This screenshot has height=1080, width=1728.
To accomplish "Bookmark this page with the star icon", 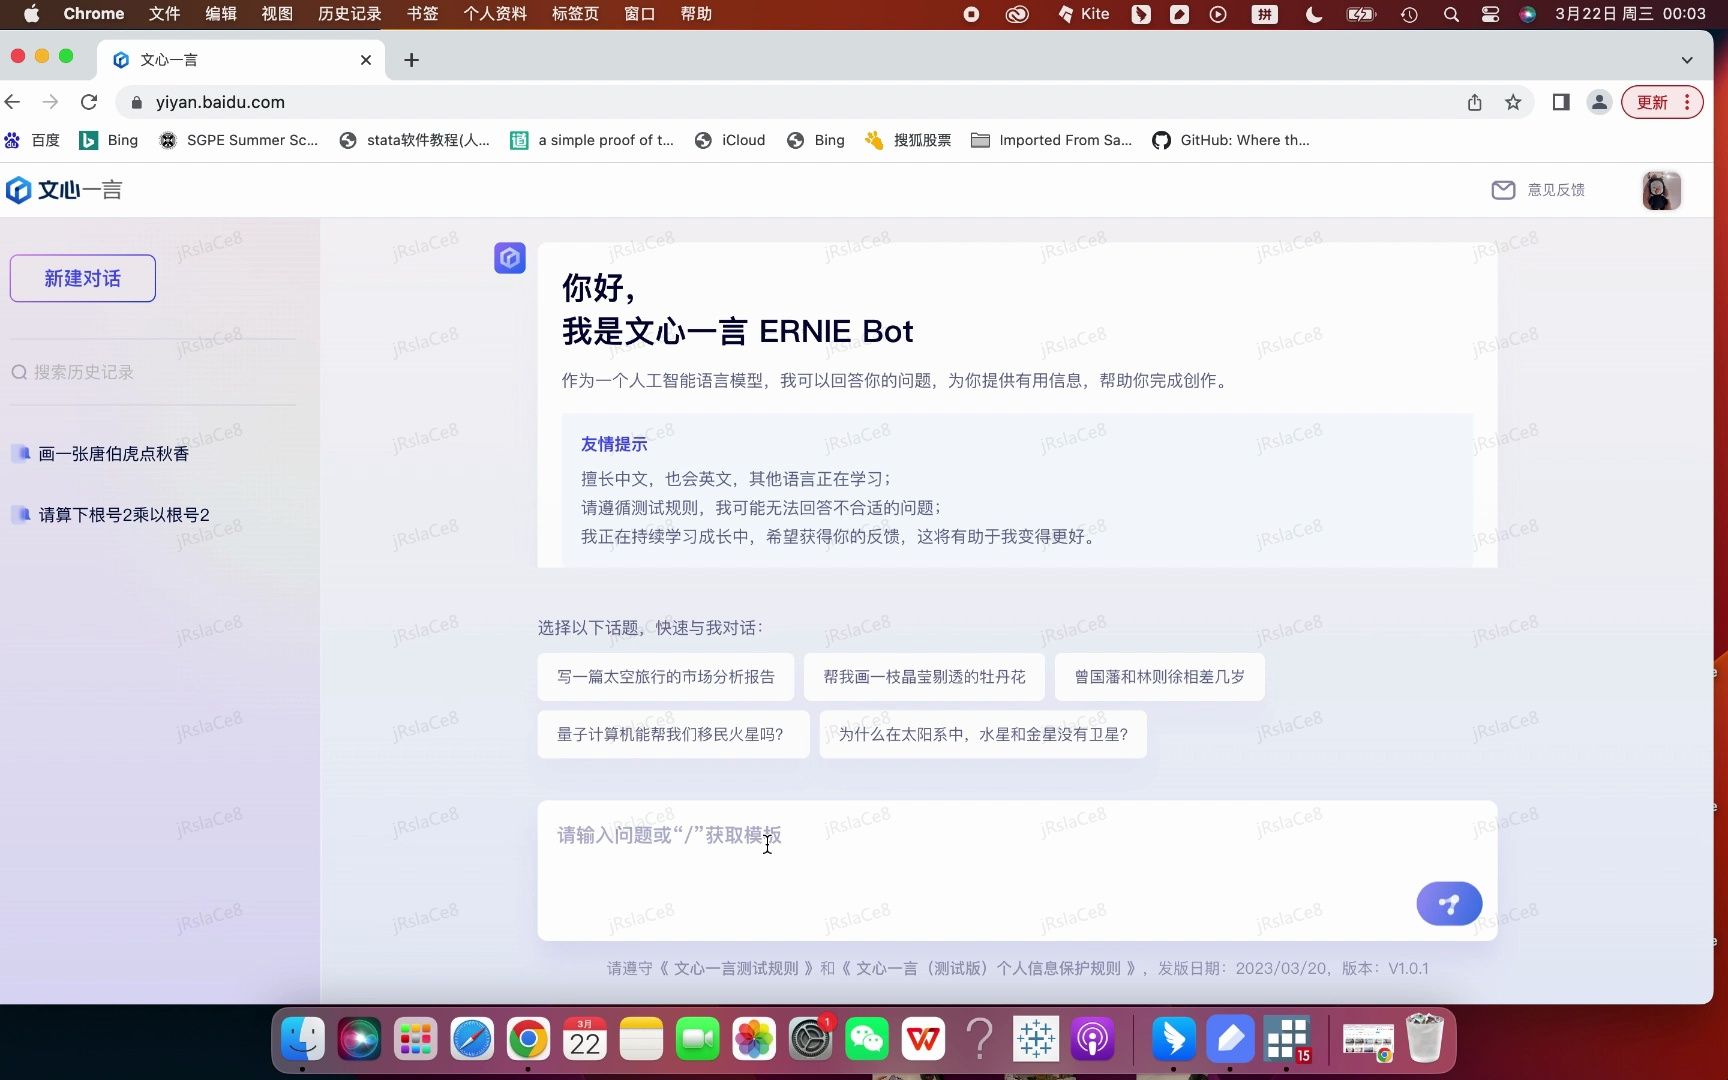I will pos(1513,102).
